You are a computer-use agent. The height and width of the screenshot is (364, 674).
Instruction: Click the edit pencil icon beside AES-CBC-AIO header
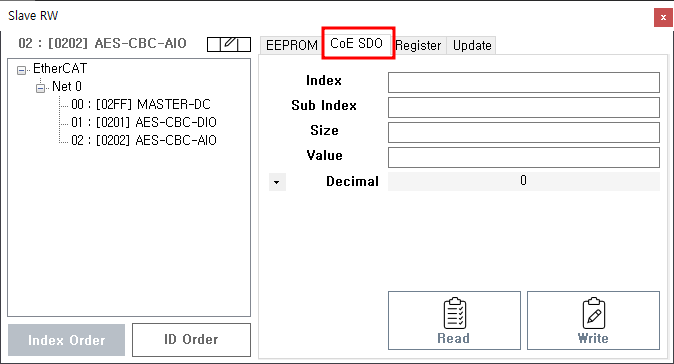click(x=229, y=44)
